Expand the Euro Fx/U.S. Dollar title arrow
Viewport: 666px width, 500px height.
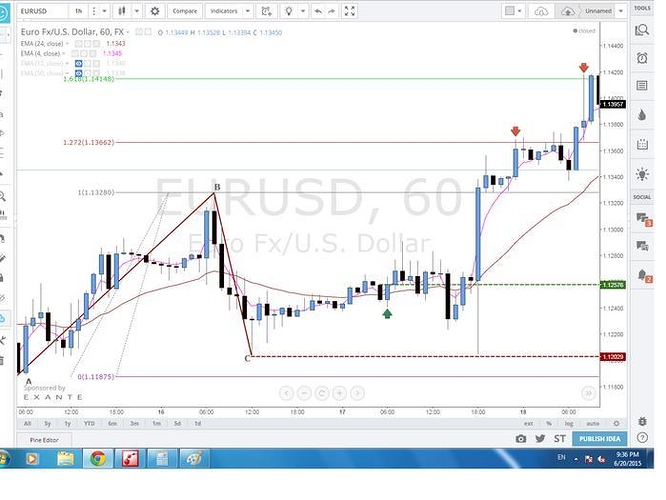click(x=128, y=32)
